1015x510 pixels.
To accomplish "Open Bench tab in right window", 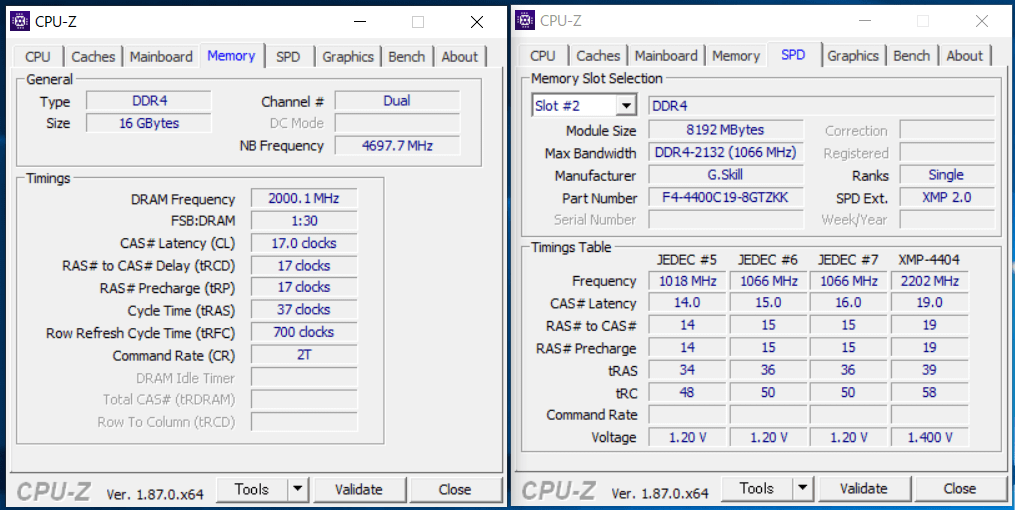I will [911, 56].
